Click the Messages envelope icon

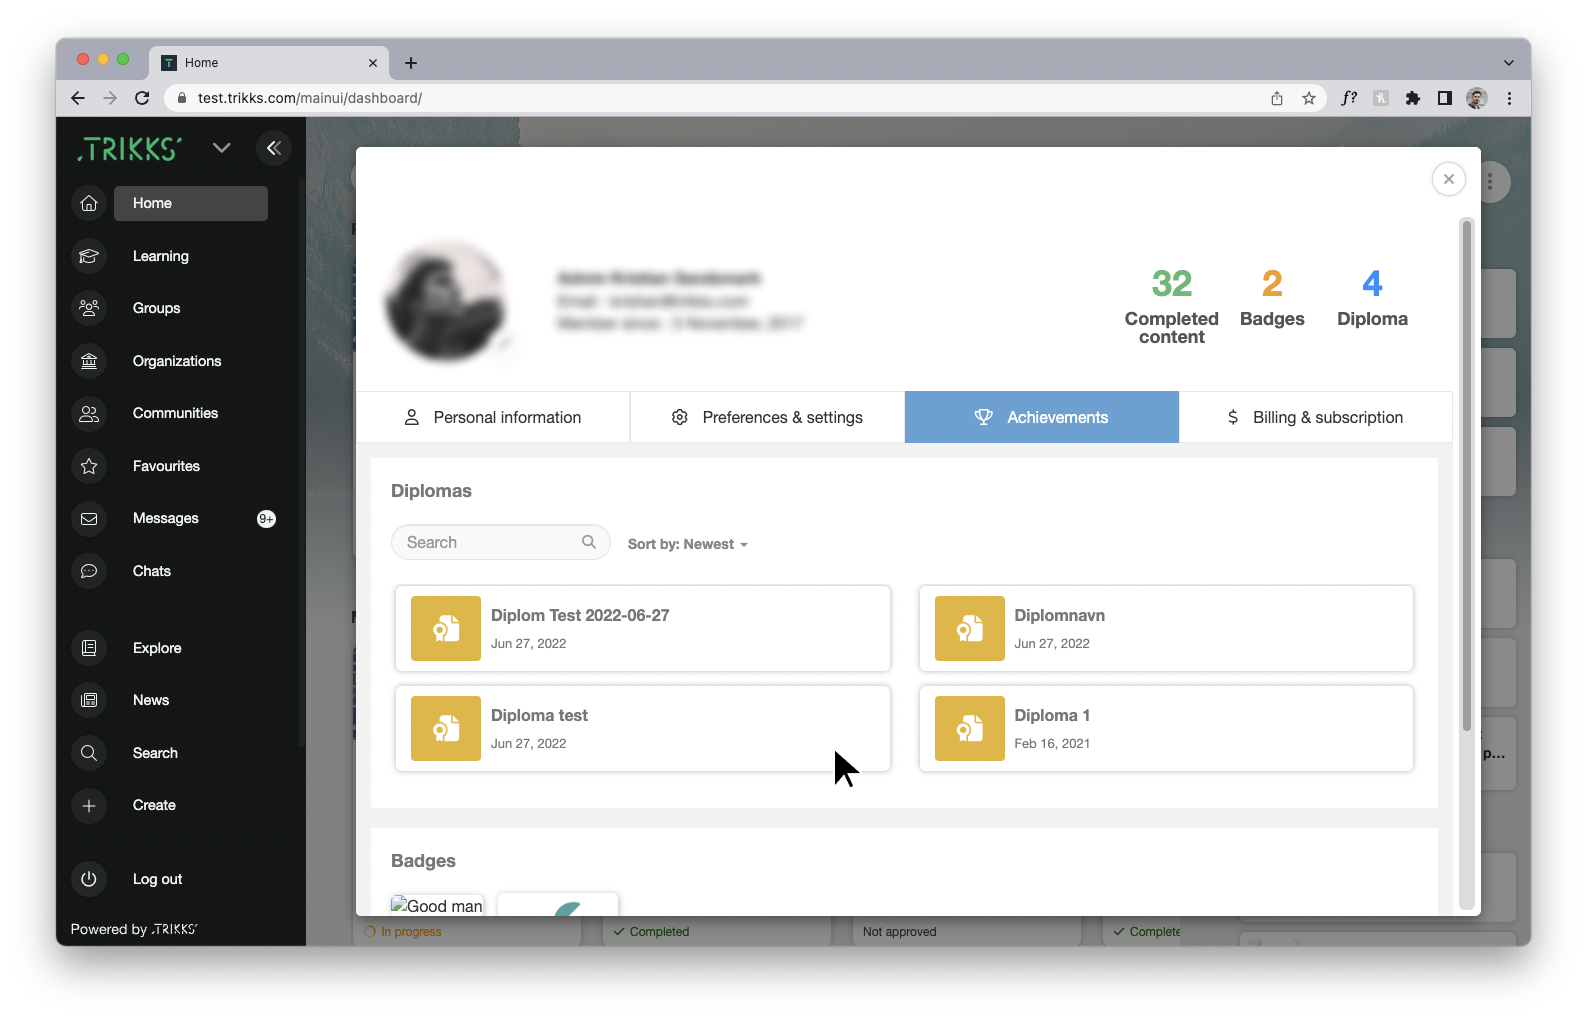[89, 518]
